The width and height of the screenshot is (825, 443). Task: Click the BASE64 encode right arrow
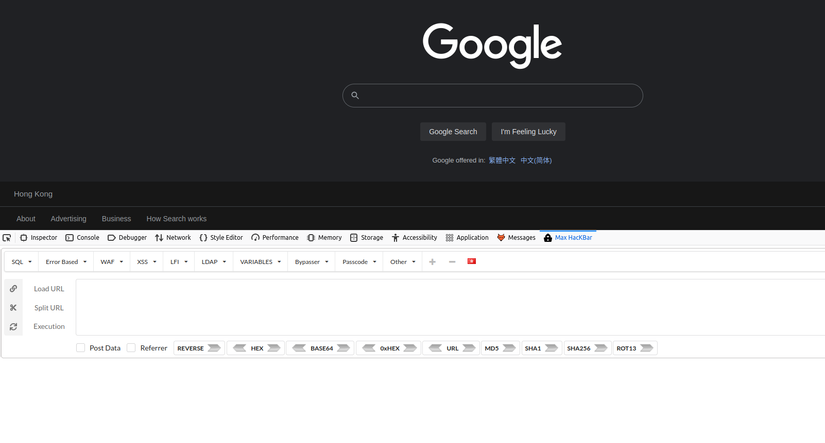coord(343,348)
